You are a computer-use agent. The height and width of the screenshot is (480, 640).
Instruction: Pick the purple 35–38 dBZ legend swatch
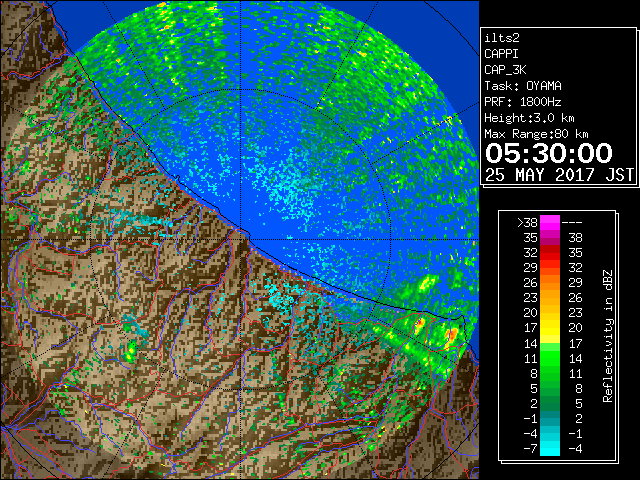550,238
